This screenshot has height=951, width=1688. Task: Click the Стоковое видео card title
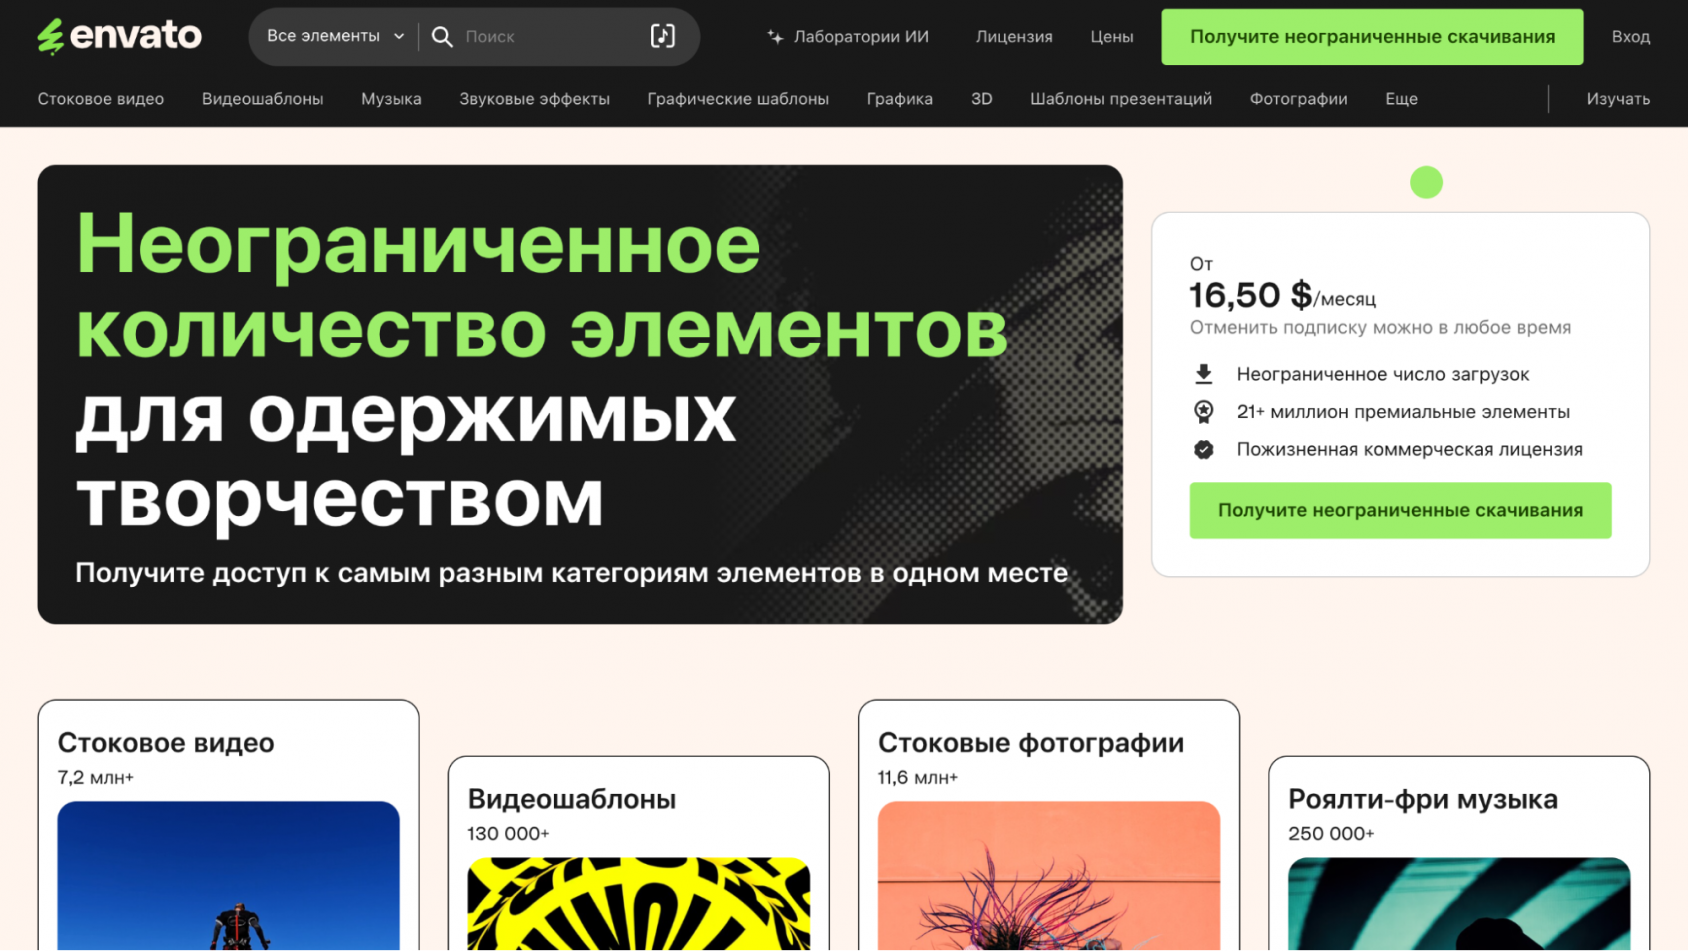166,743
